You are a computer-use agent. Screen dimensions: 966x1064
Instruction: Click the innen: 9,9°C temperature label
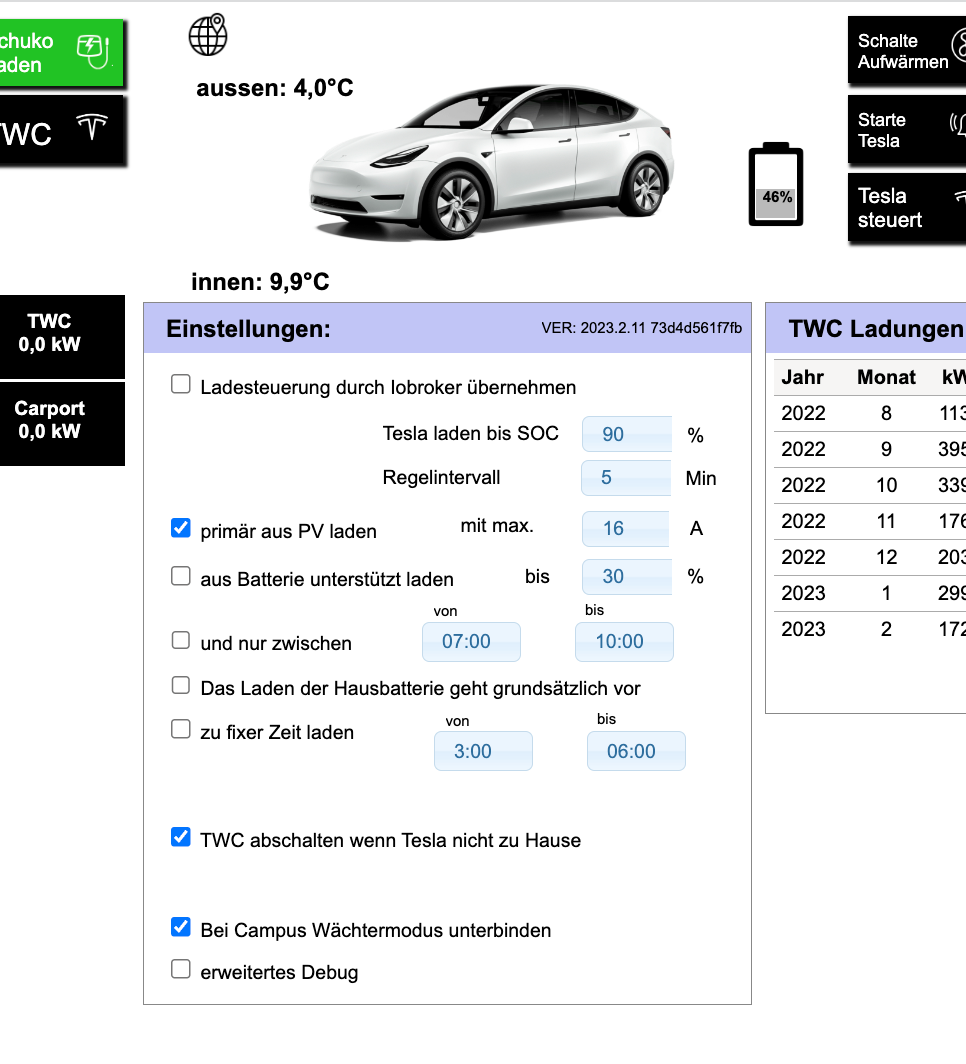click(x=260, y=282)
